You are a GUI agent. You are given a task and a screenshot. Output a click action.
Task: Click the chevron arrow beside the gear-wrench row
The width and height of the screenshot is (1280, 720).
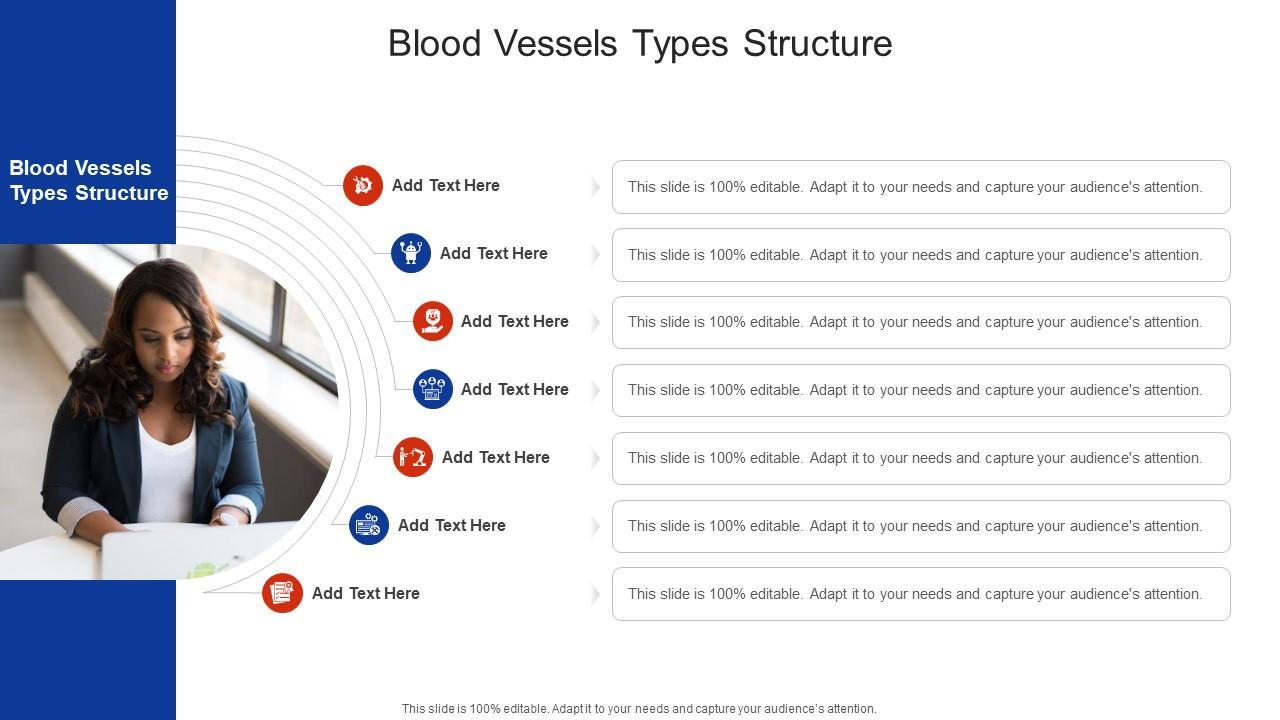595,187
